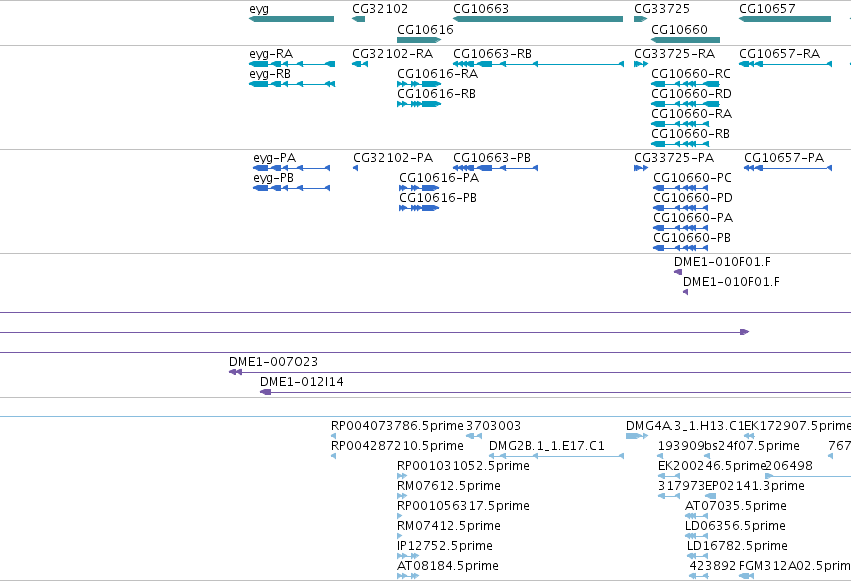Click the CG10660-RC transcript
851x581 pixels.
click(x=685, y=84)
